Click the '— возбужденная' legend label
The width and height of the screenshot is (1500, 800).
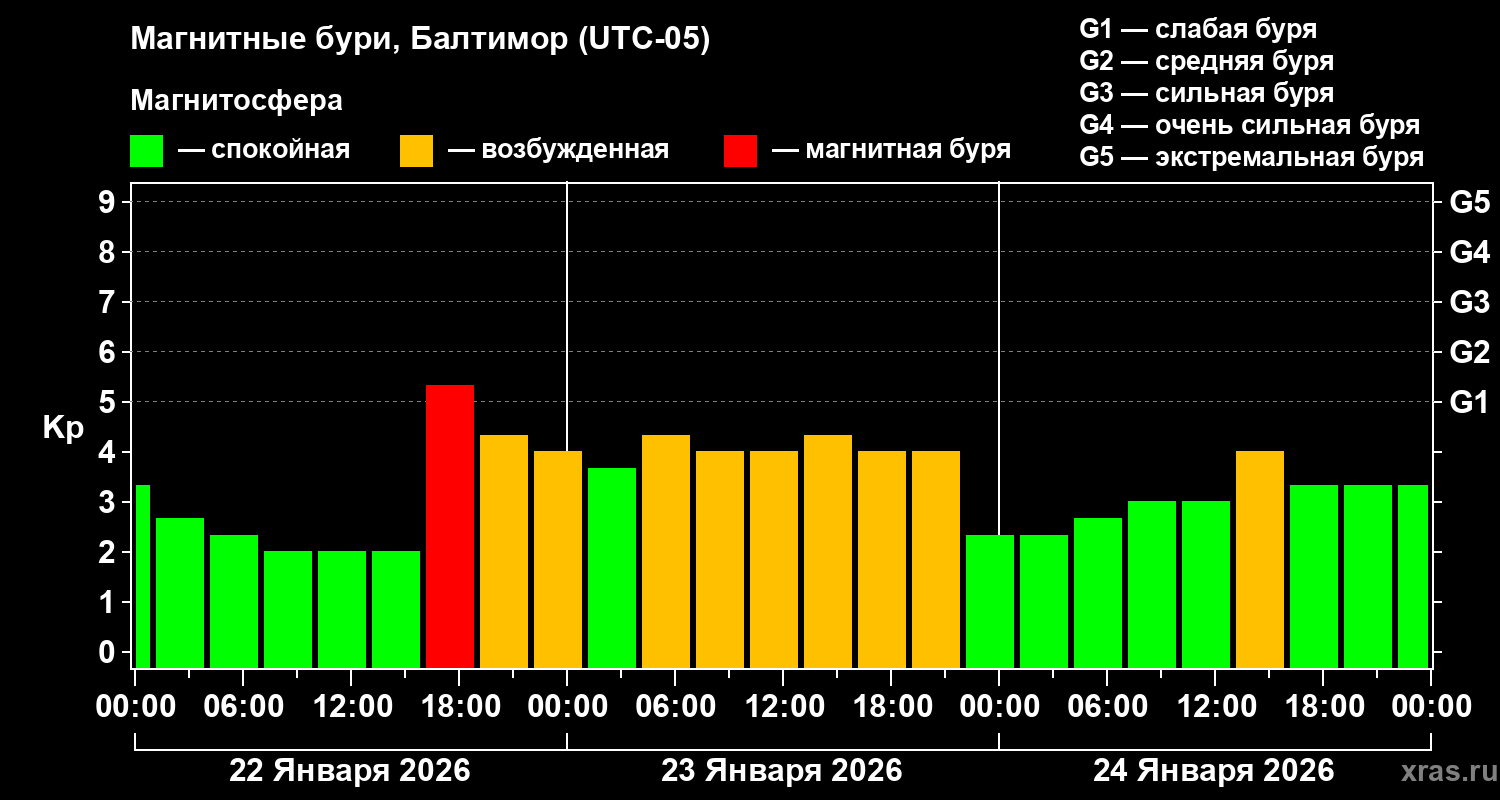(x=558, y=150)
